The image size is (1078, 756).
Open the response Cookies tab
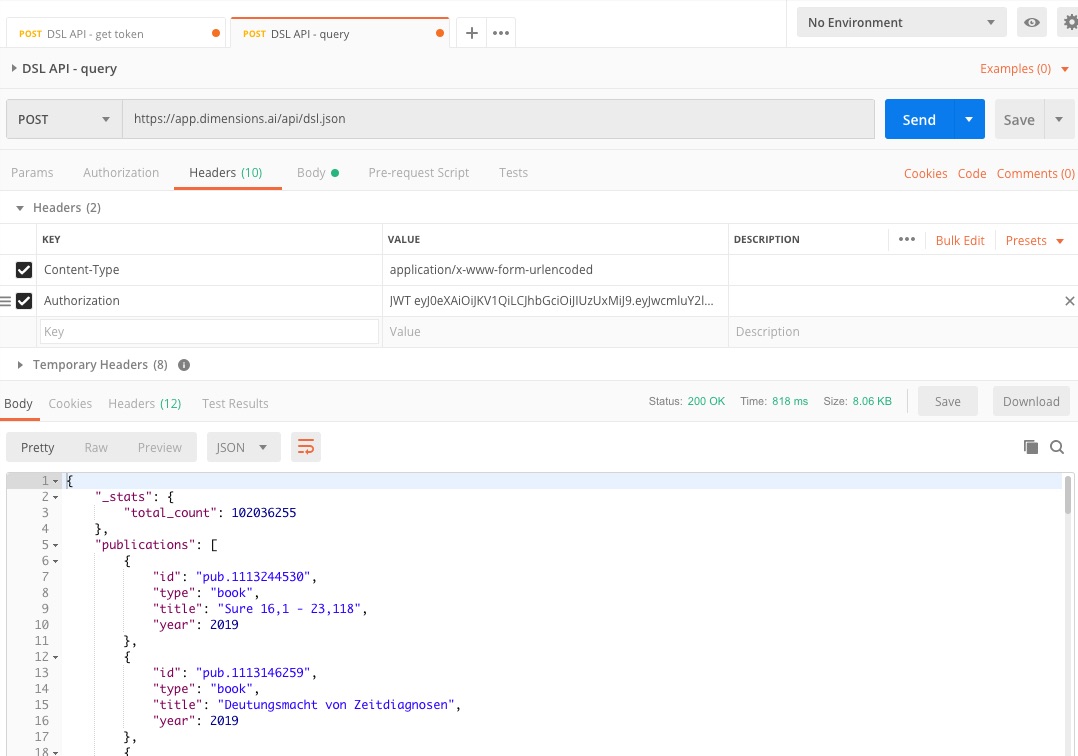pos(70,403)
